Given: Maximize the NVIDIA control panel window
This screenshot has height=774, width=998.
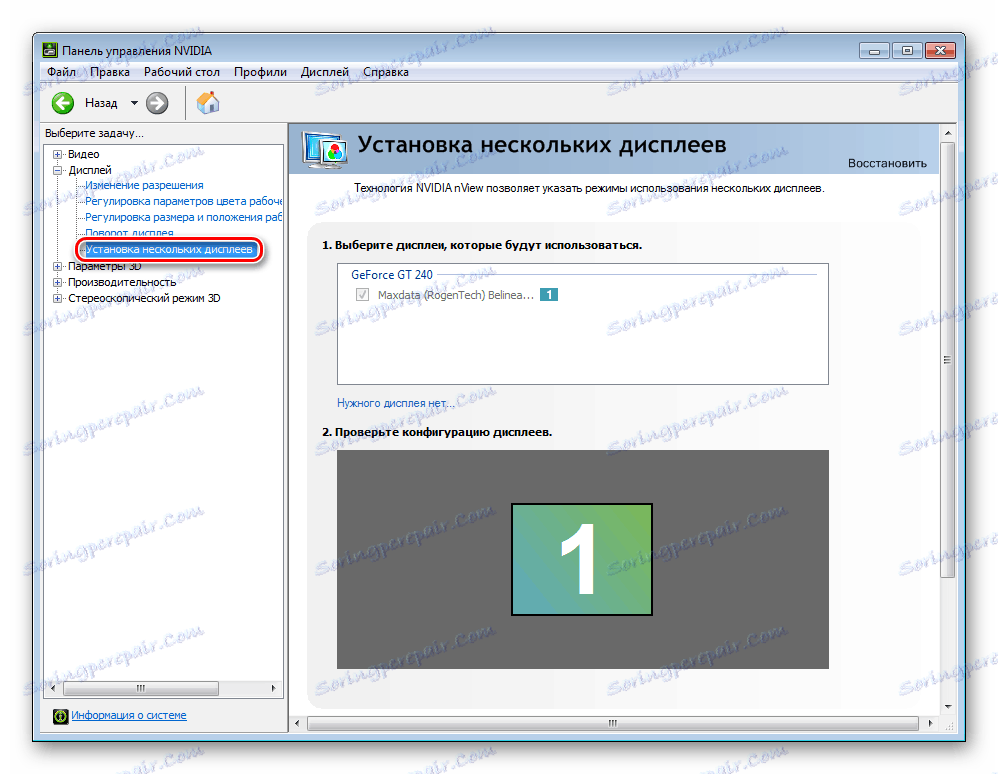Looking at the screenshot, I should pos(907,50).
